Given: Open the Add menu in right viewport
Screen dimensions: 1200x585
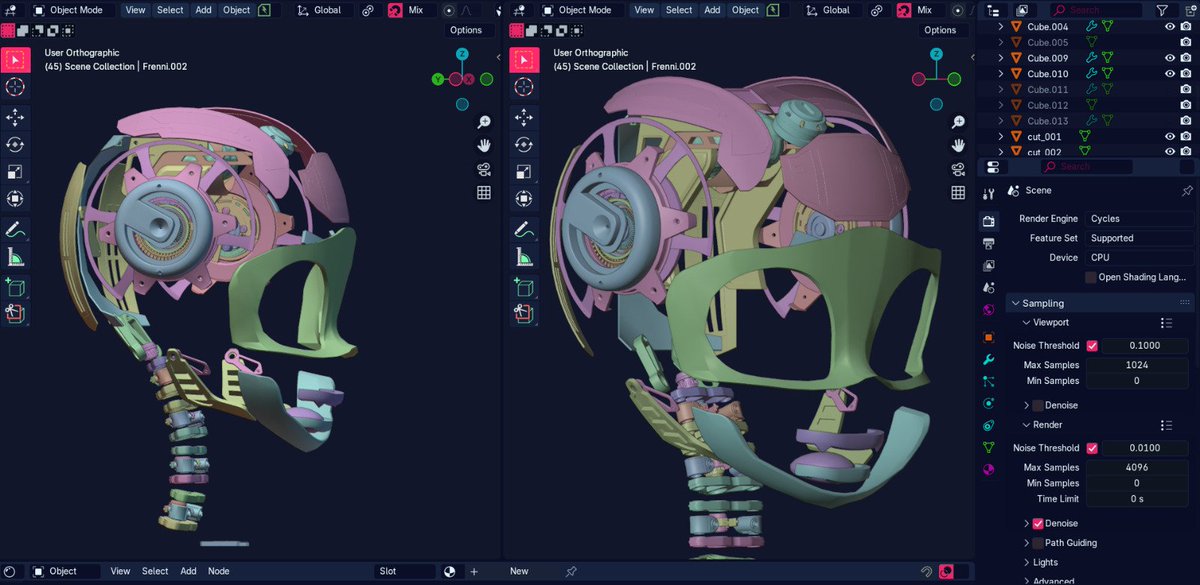Looking at the screenshot, I should click(711, 10).
